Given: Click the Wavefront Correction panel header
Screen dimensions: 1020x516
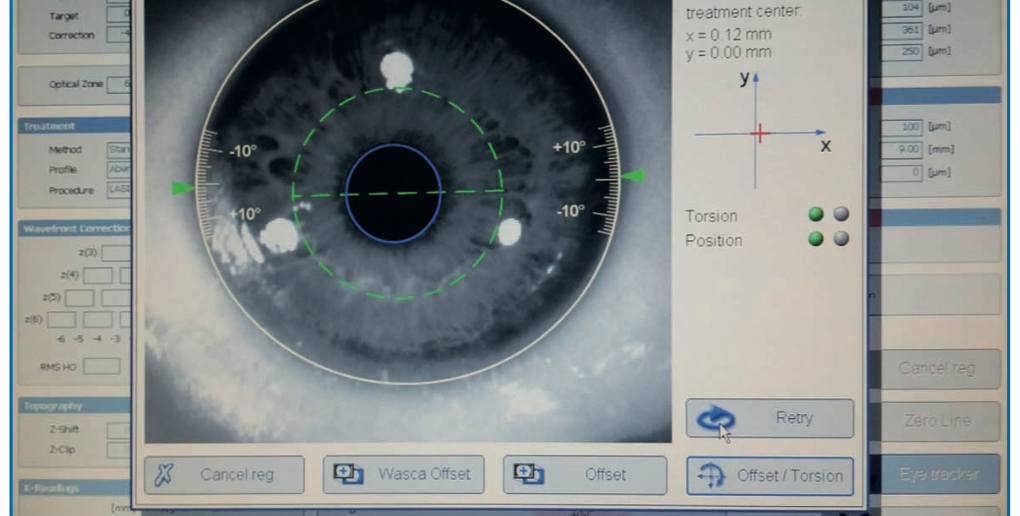Looking at the screenshot, I should 74,228.
